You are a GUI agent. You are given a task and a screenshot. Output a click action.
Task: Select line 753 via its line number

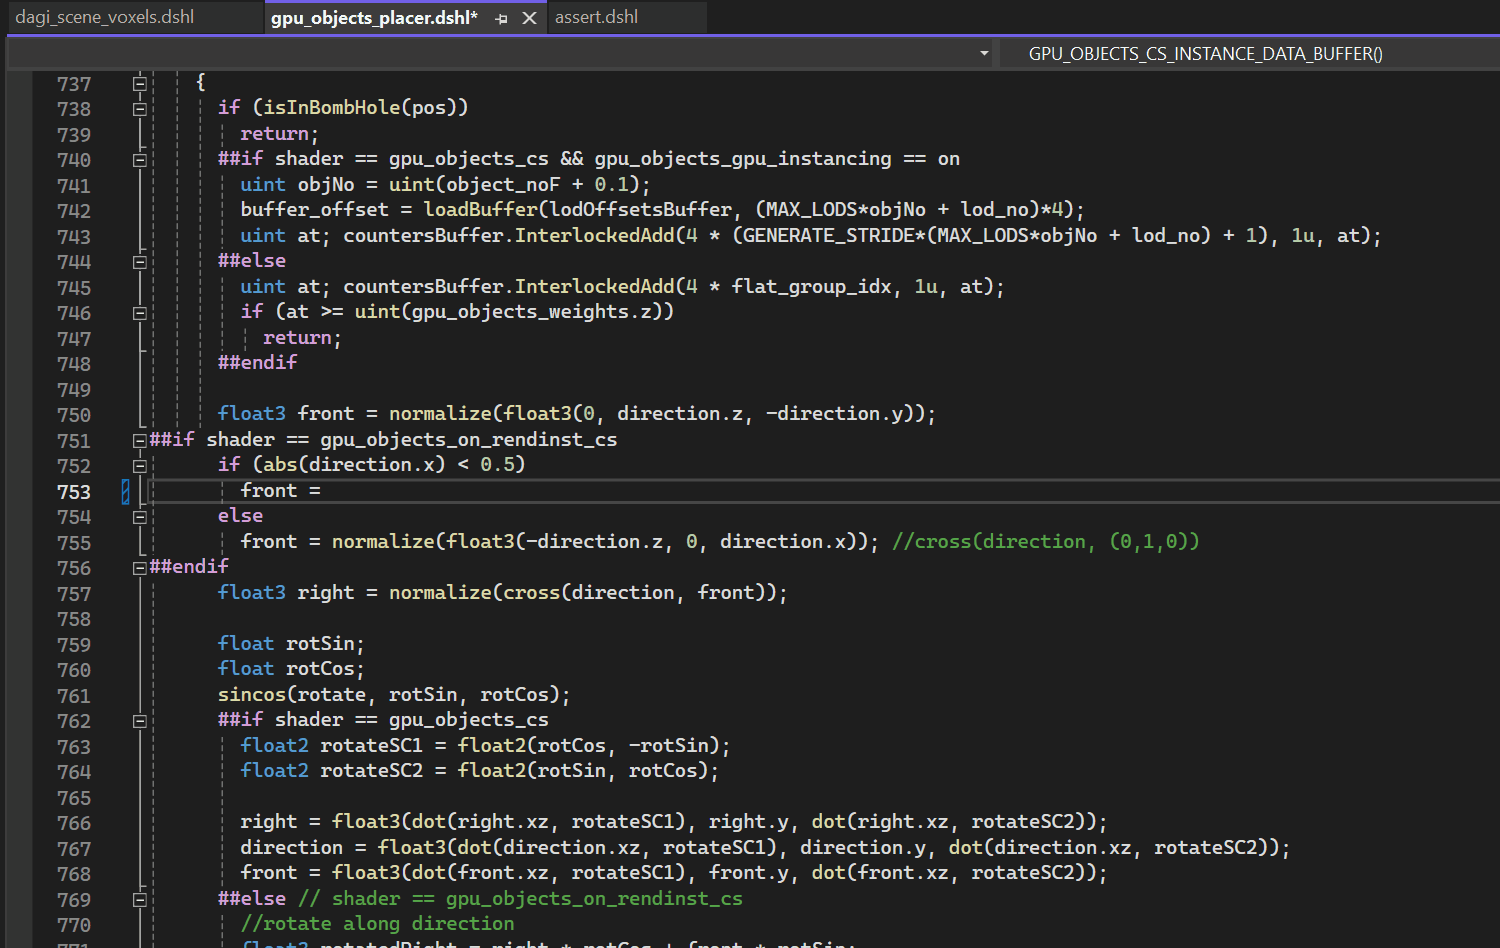tap(73, 491)
